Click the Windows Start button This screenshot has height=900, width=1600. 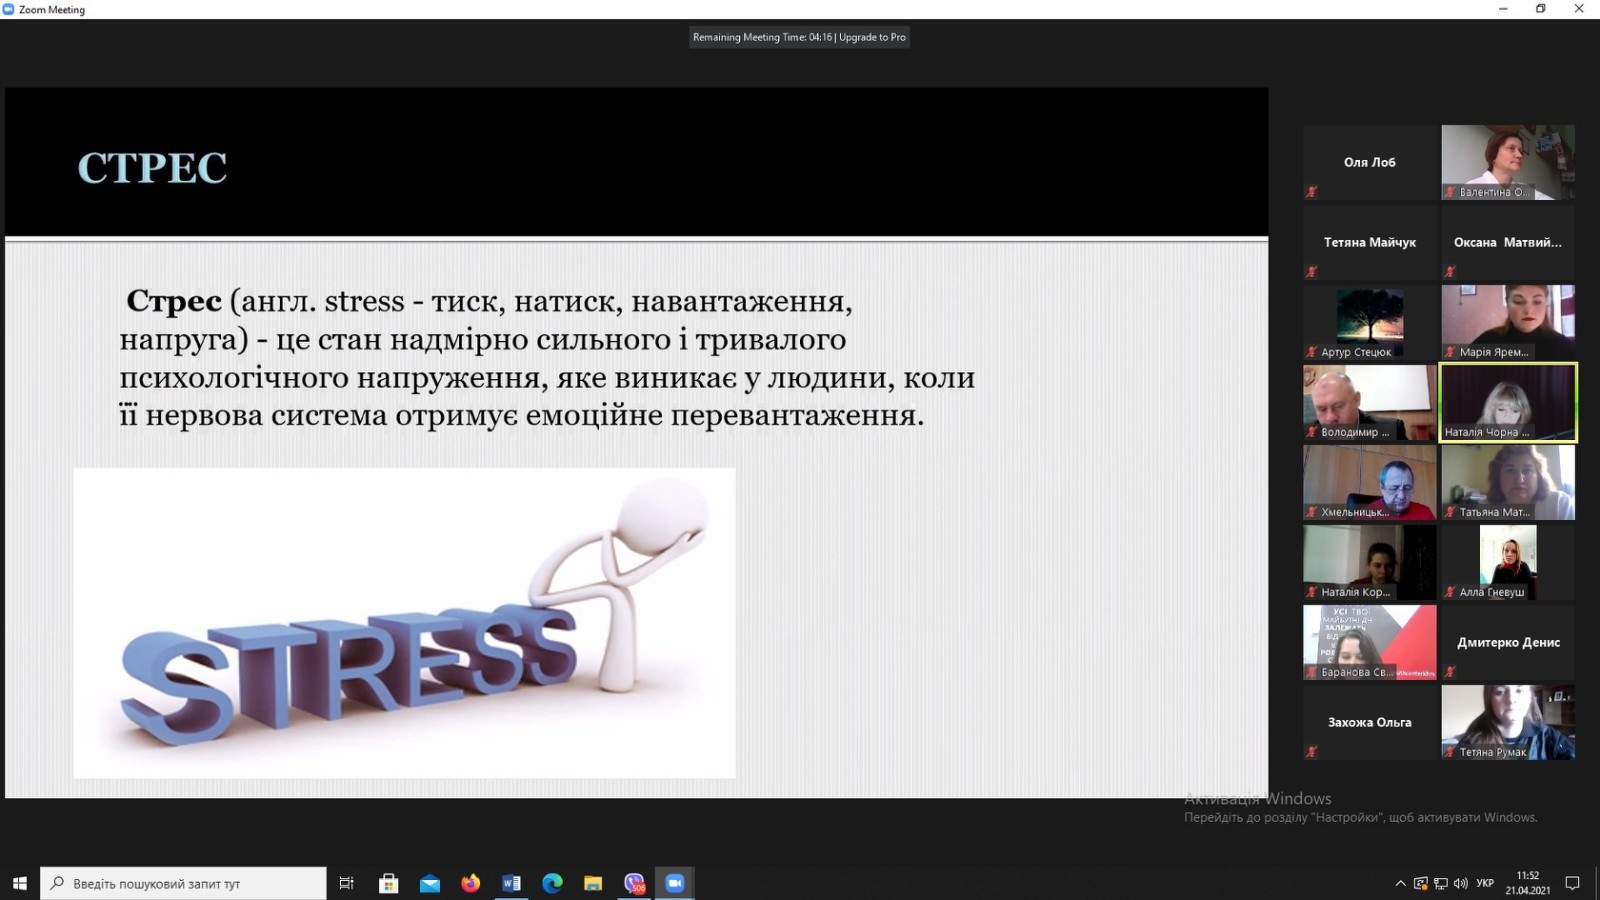pyautogui.click(x=19, y=883)
